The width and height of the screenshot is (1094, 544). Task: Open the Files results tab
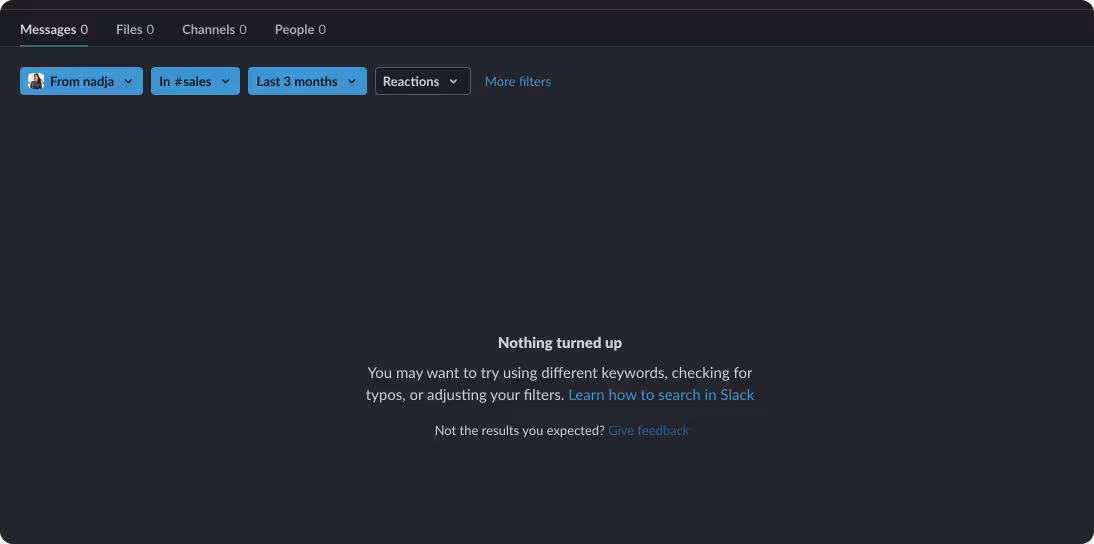[x=135, y=29]
